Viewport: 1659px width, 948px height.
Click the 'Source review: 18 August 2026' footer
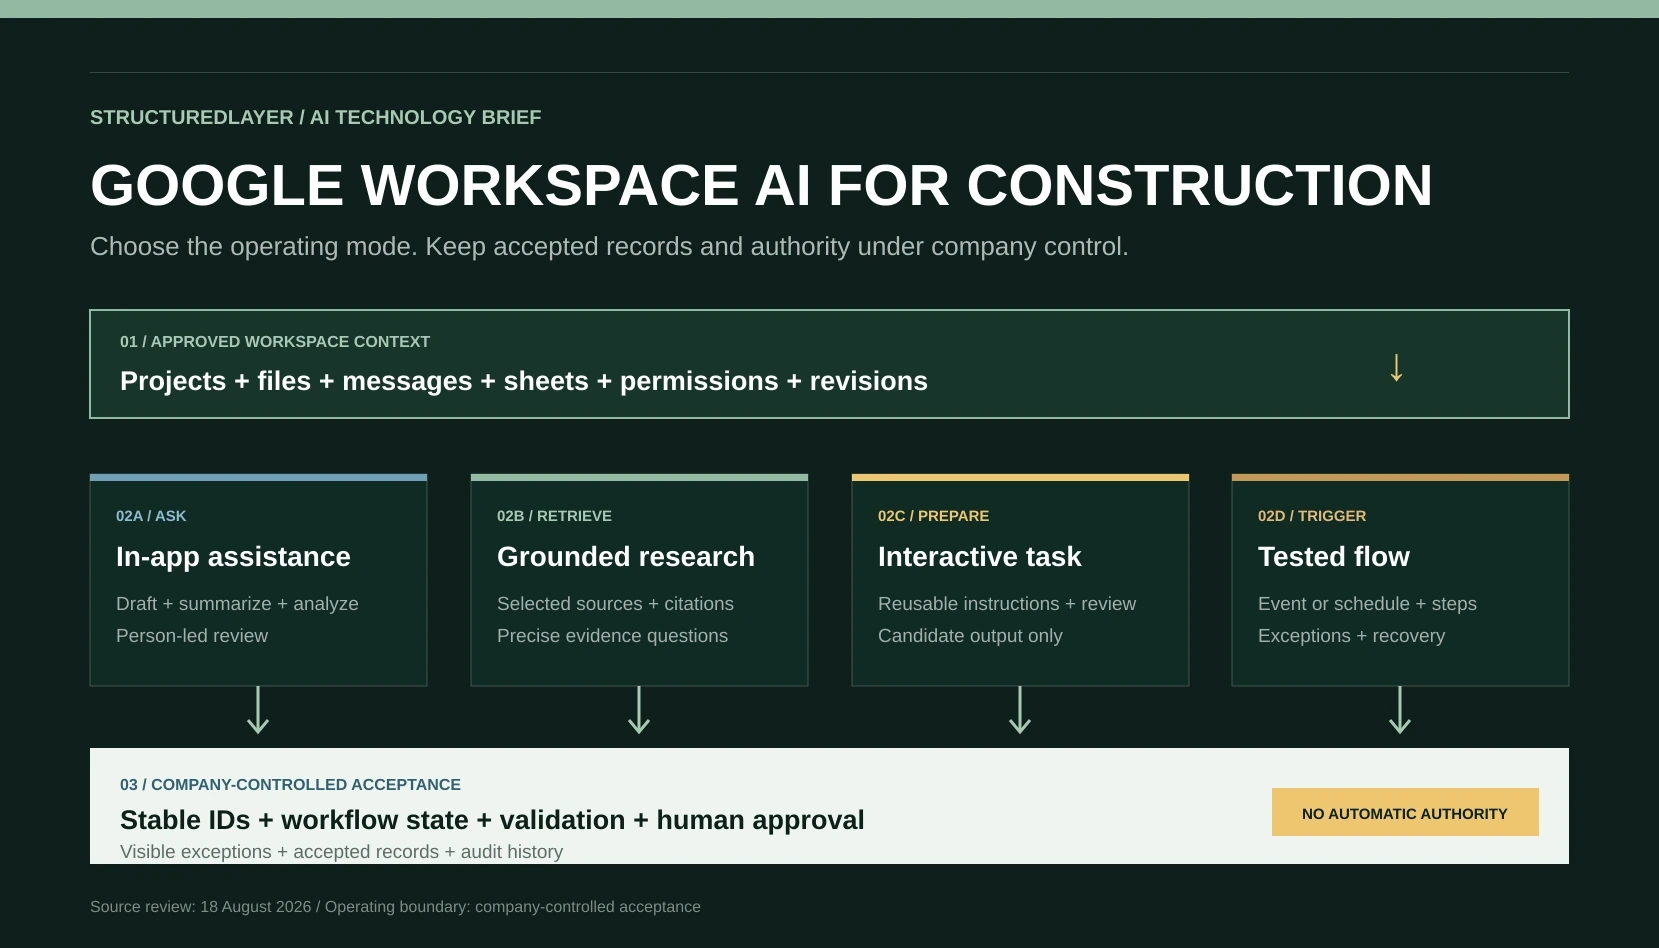[x=395, y=907]
